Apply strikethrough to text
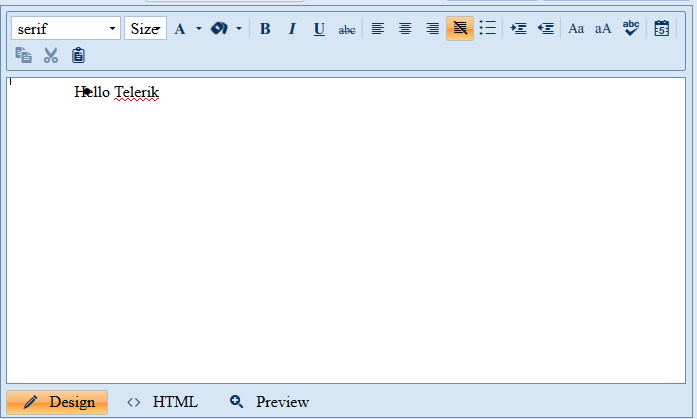 [x=347, y=29]
